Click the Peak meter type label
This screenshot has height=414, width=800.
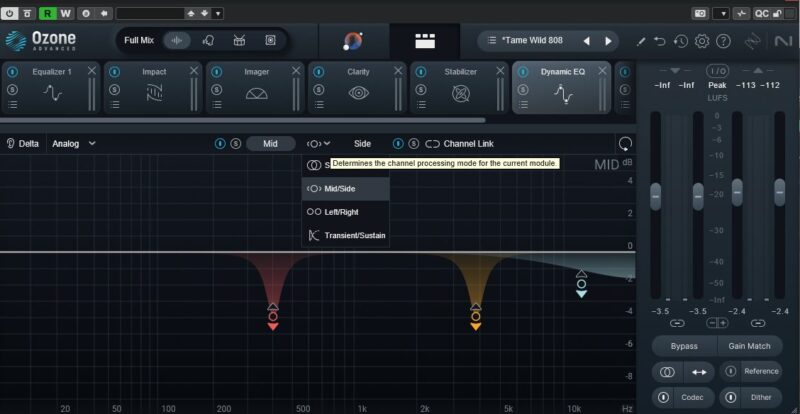point(717,85)
